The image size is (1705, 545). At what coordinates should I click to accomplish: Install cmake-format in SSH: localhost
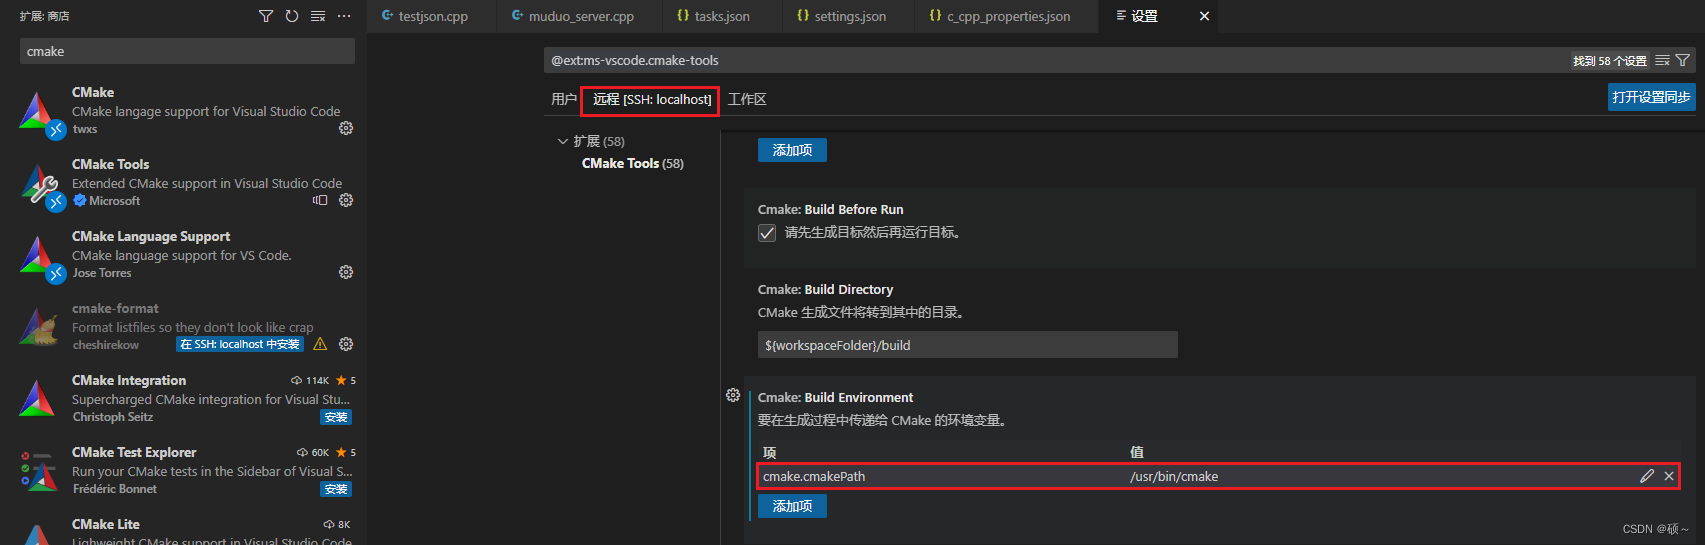240,344
